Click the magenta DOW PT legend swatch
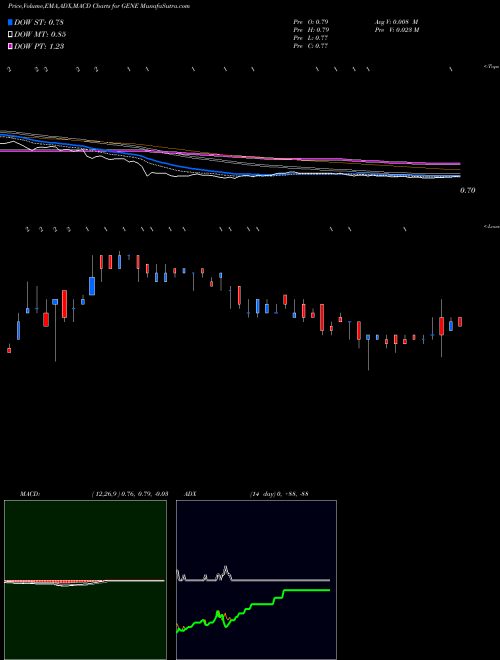The image size is (500, 660). 10,46
